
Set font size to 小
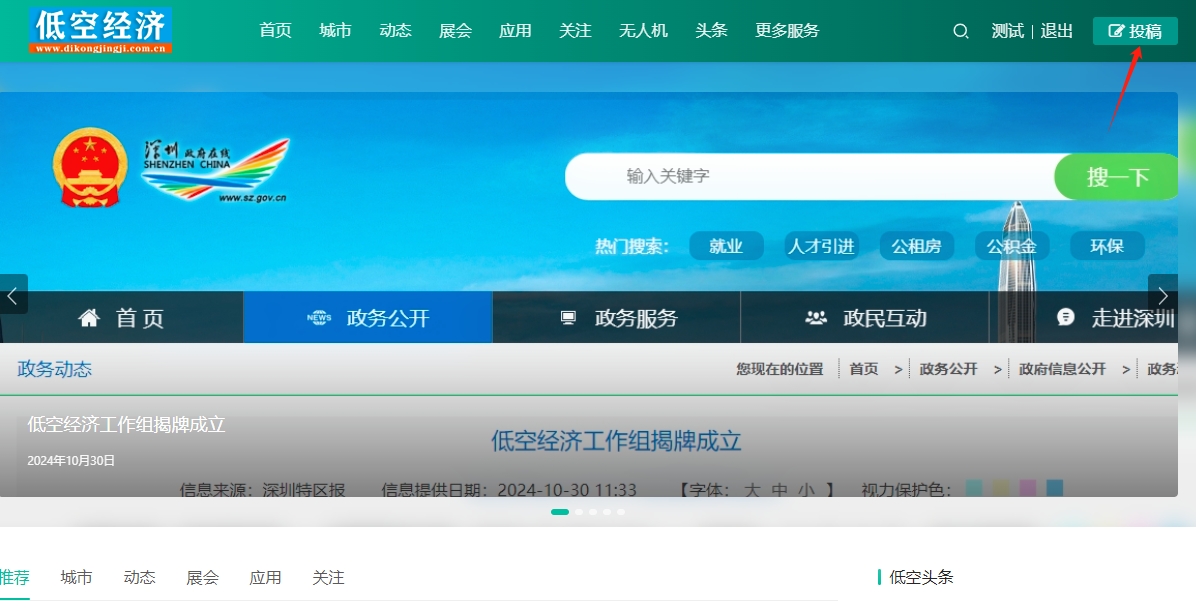click(807, 490)
